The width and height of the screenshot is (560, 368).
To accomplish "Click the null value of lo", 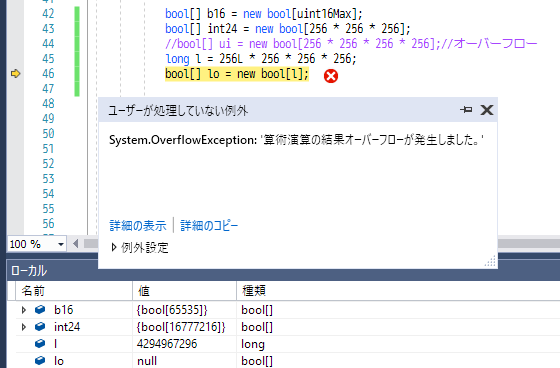I will pyautogui.click(x=147, y=361).
